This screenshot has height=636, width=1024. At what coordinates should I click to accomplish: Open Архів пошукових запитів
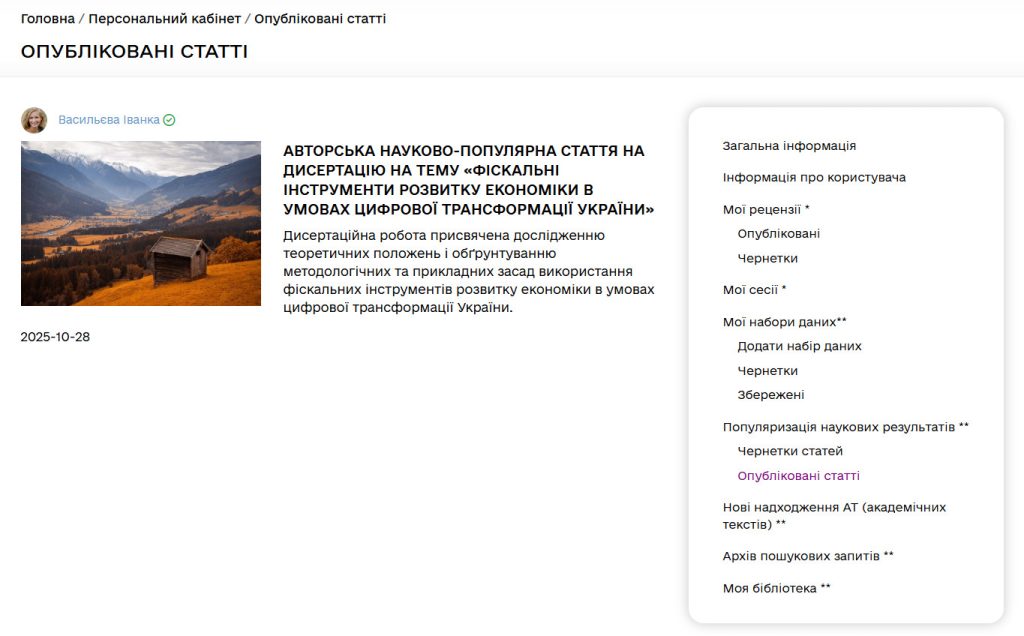point(807,555)
